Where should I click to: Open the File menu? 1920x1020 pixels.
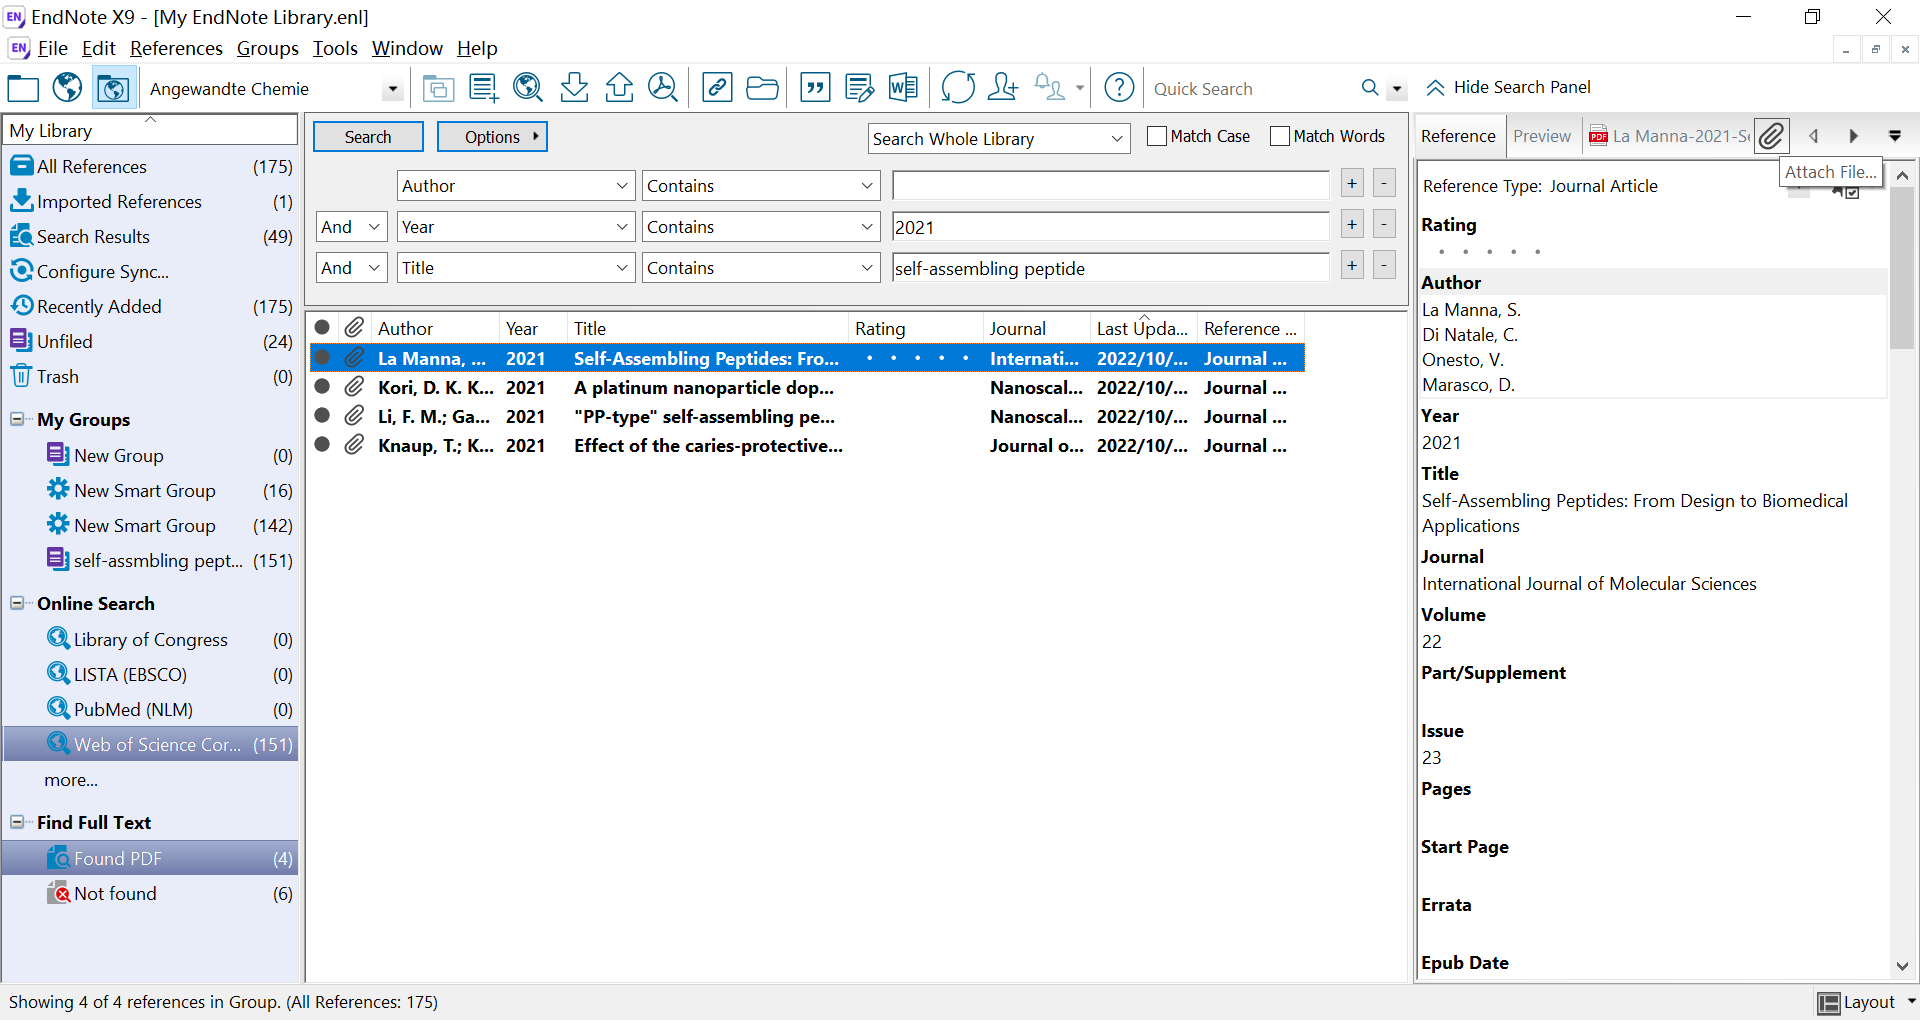(x=52, y=48)
